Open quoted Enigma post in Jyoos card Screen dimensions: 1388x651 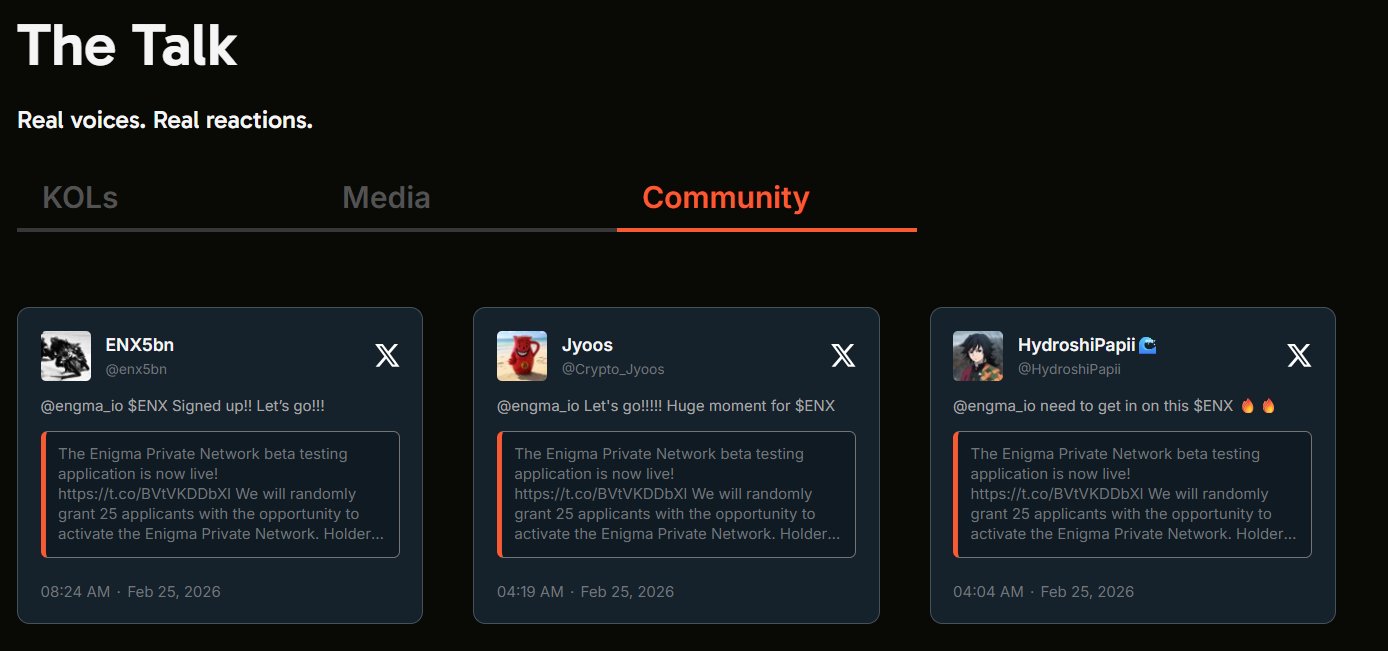pos(676,494)
